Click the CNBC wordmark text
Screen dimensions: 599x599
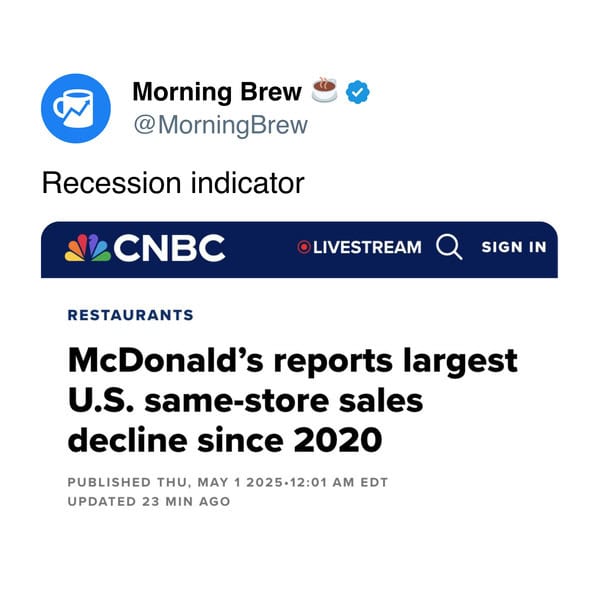(169, 248)
